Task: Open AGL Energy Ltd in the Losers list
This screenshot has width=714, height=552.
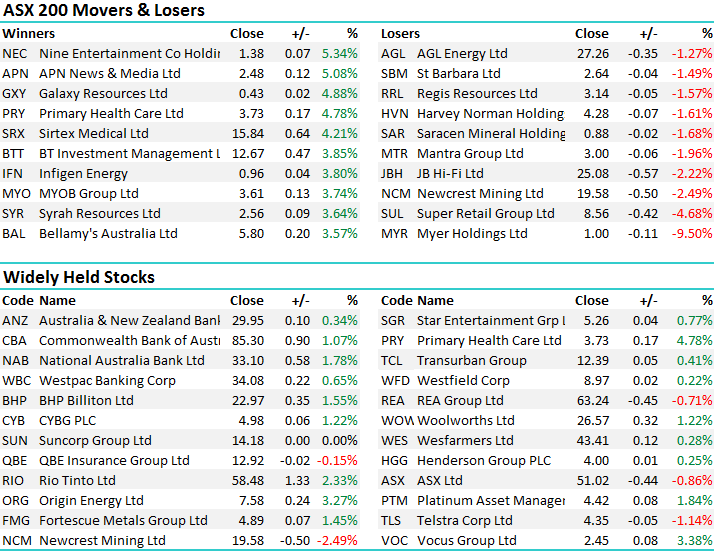Action: [x=462, y=54]
